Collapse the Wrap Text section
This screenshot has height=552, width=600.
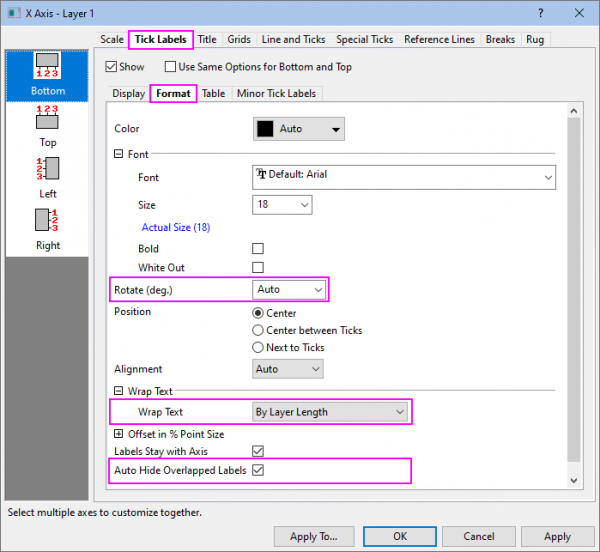click(x=119, y=392)
